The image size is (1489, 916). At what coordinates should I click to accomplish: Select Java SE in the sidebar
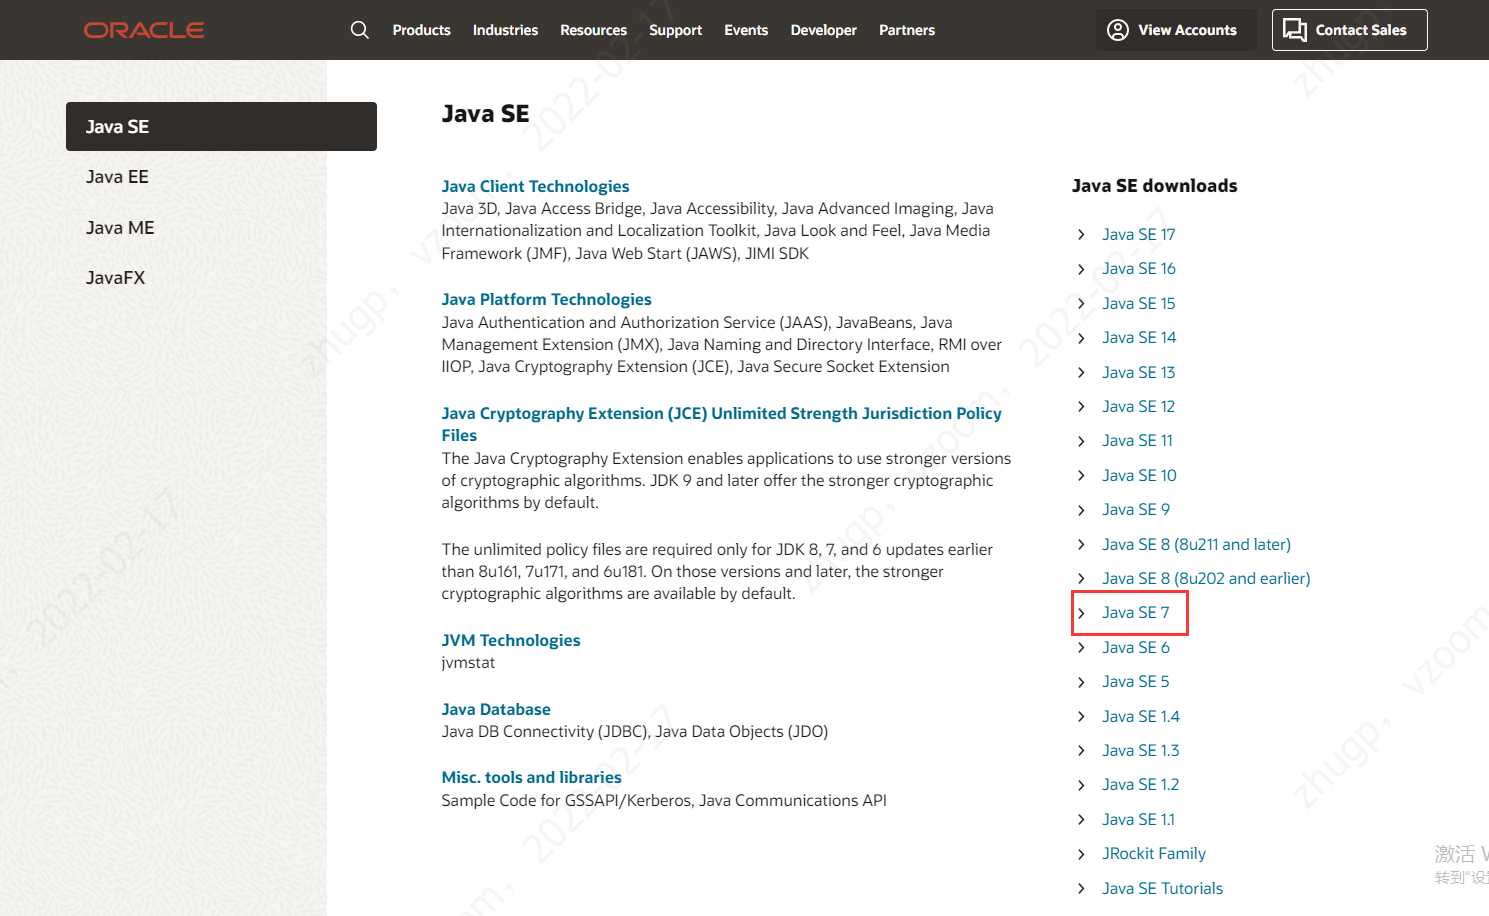coord(221,126)
